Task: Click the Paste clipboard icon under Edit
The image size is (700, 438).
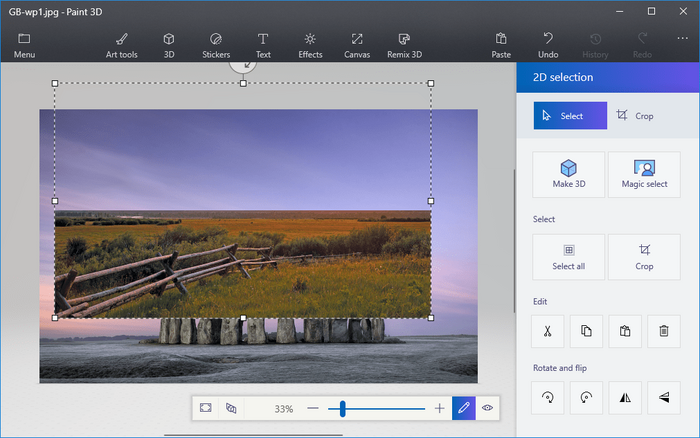Action: coord(625,331)
